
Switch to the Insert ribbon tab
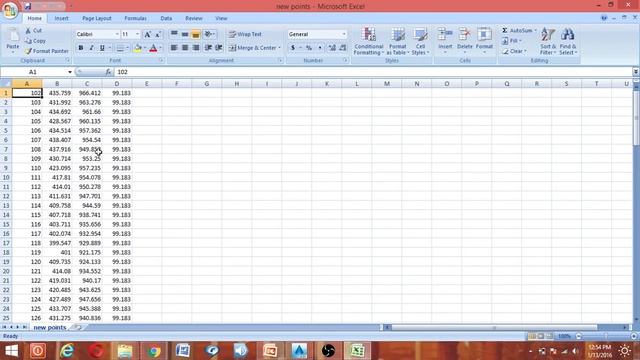tap(62, 18)
